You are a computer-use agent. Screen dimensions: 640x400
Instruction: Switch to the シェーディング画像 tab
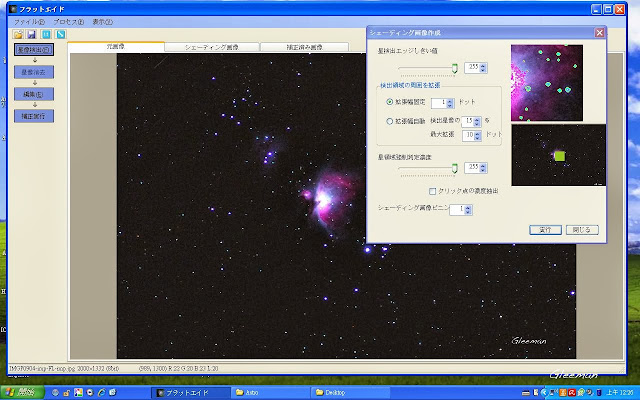click(x=212, y=47)
